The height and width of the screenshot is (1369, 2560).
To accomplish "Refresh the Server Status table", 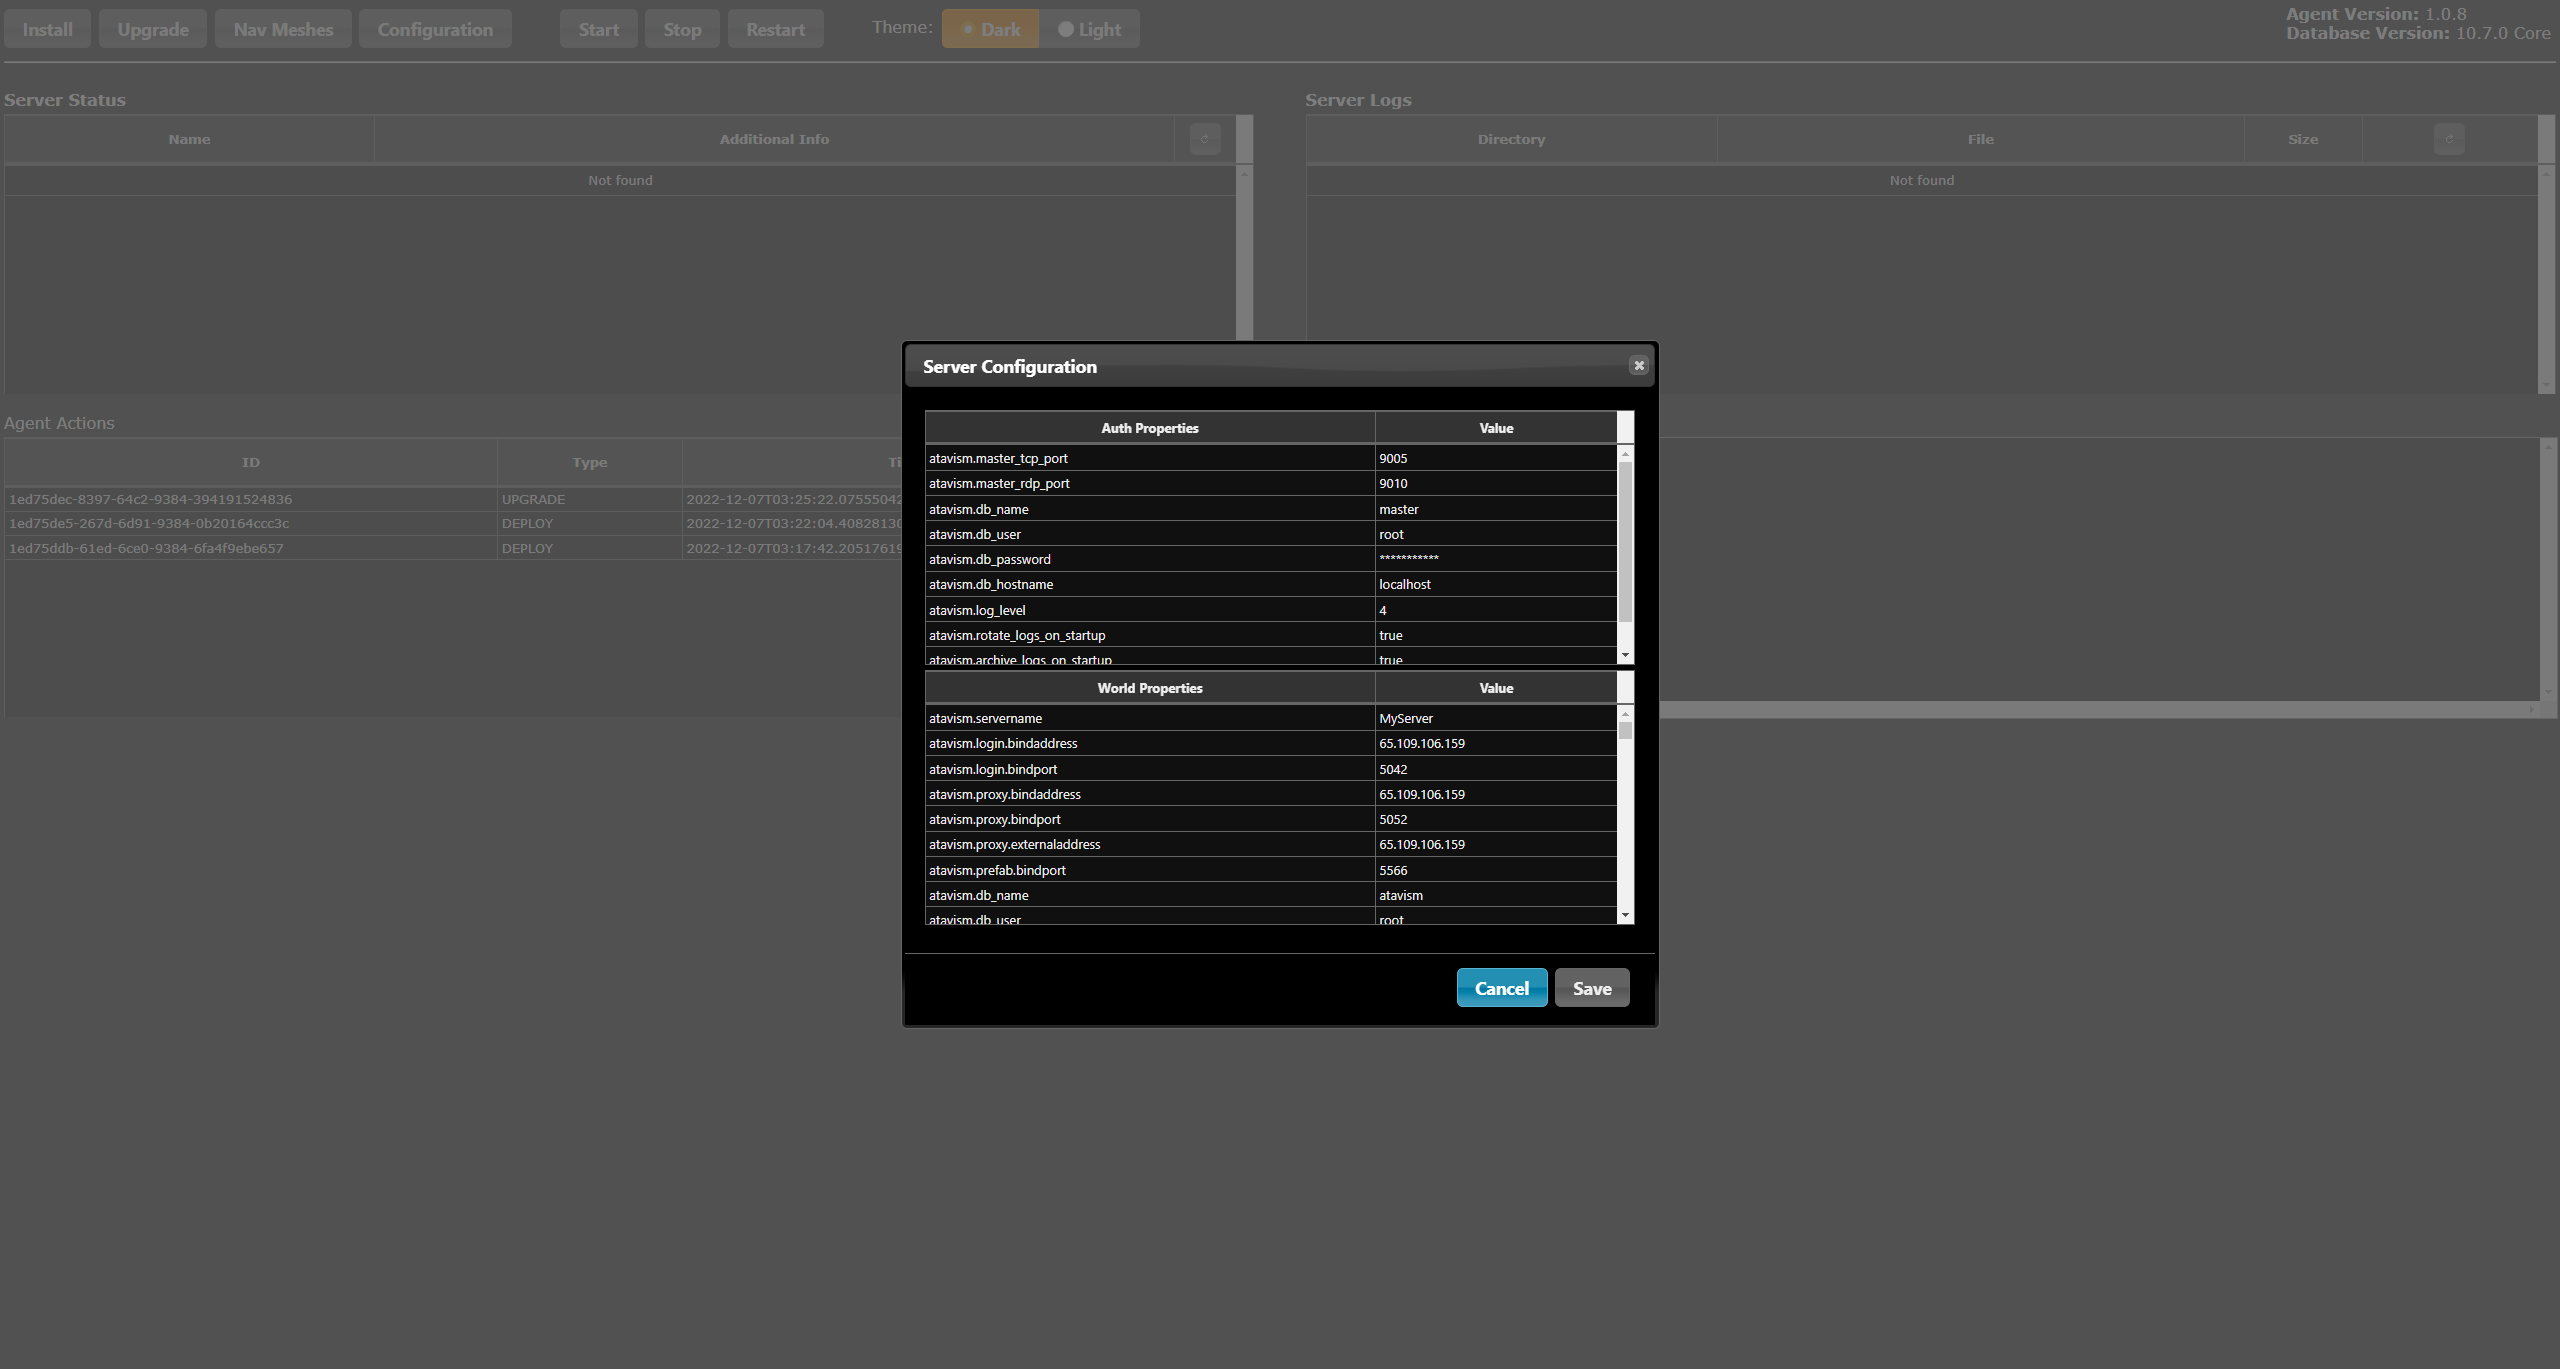I will point(1204,139).
